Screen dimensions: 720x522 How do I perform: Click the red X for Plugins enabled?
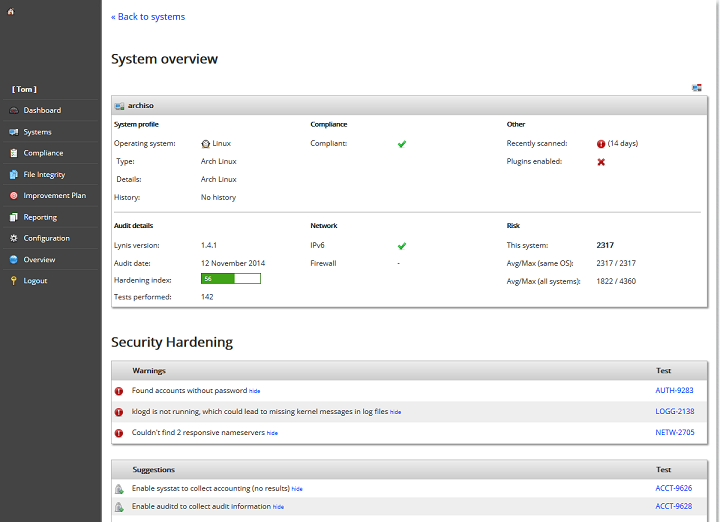click(601, 162)
